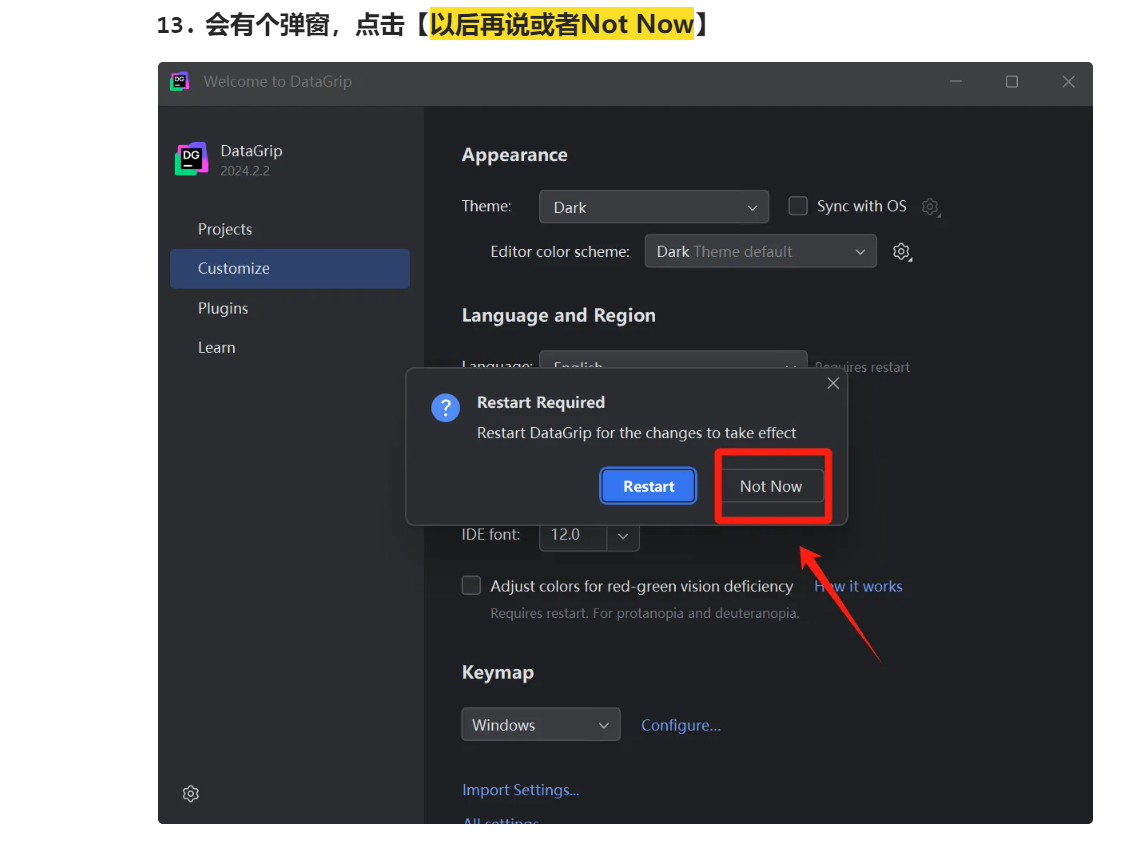This screenshot has width=1147, height=853.
Task: Click the Keymap section heading
Action: point(497,672)
